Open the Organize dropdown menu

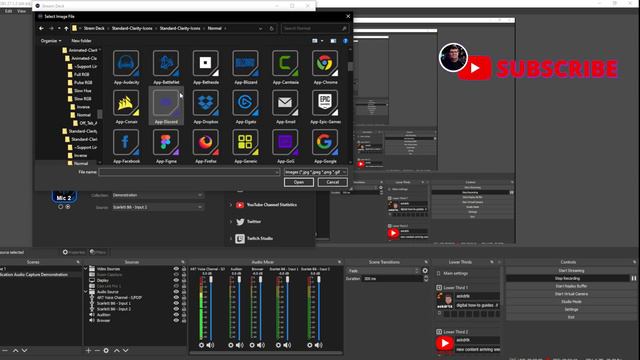pyautogui.click(x=51, y=41)
